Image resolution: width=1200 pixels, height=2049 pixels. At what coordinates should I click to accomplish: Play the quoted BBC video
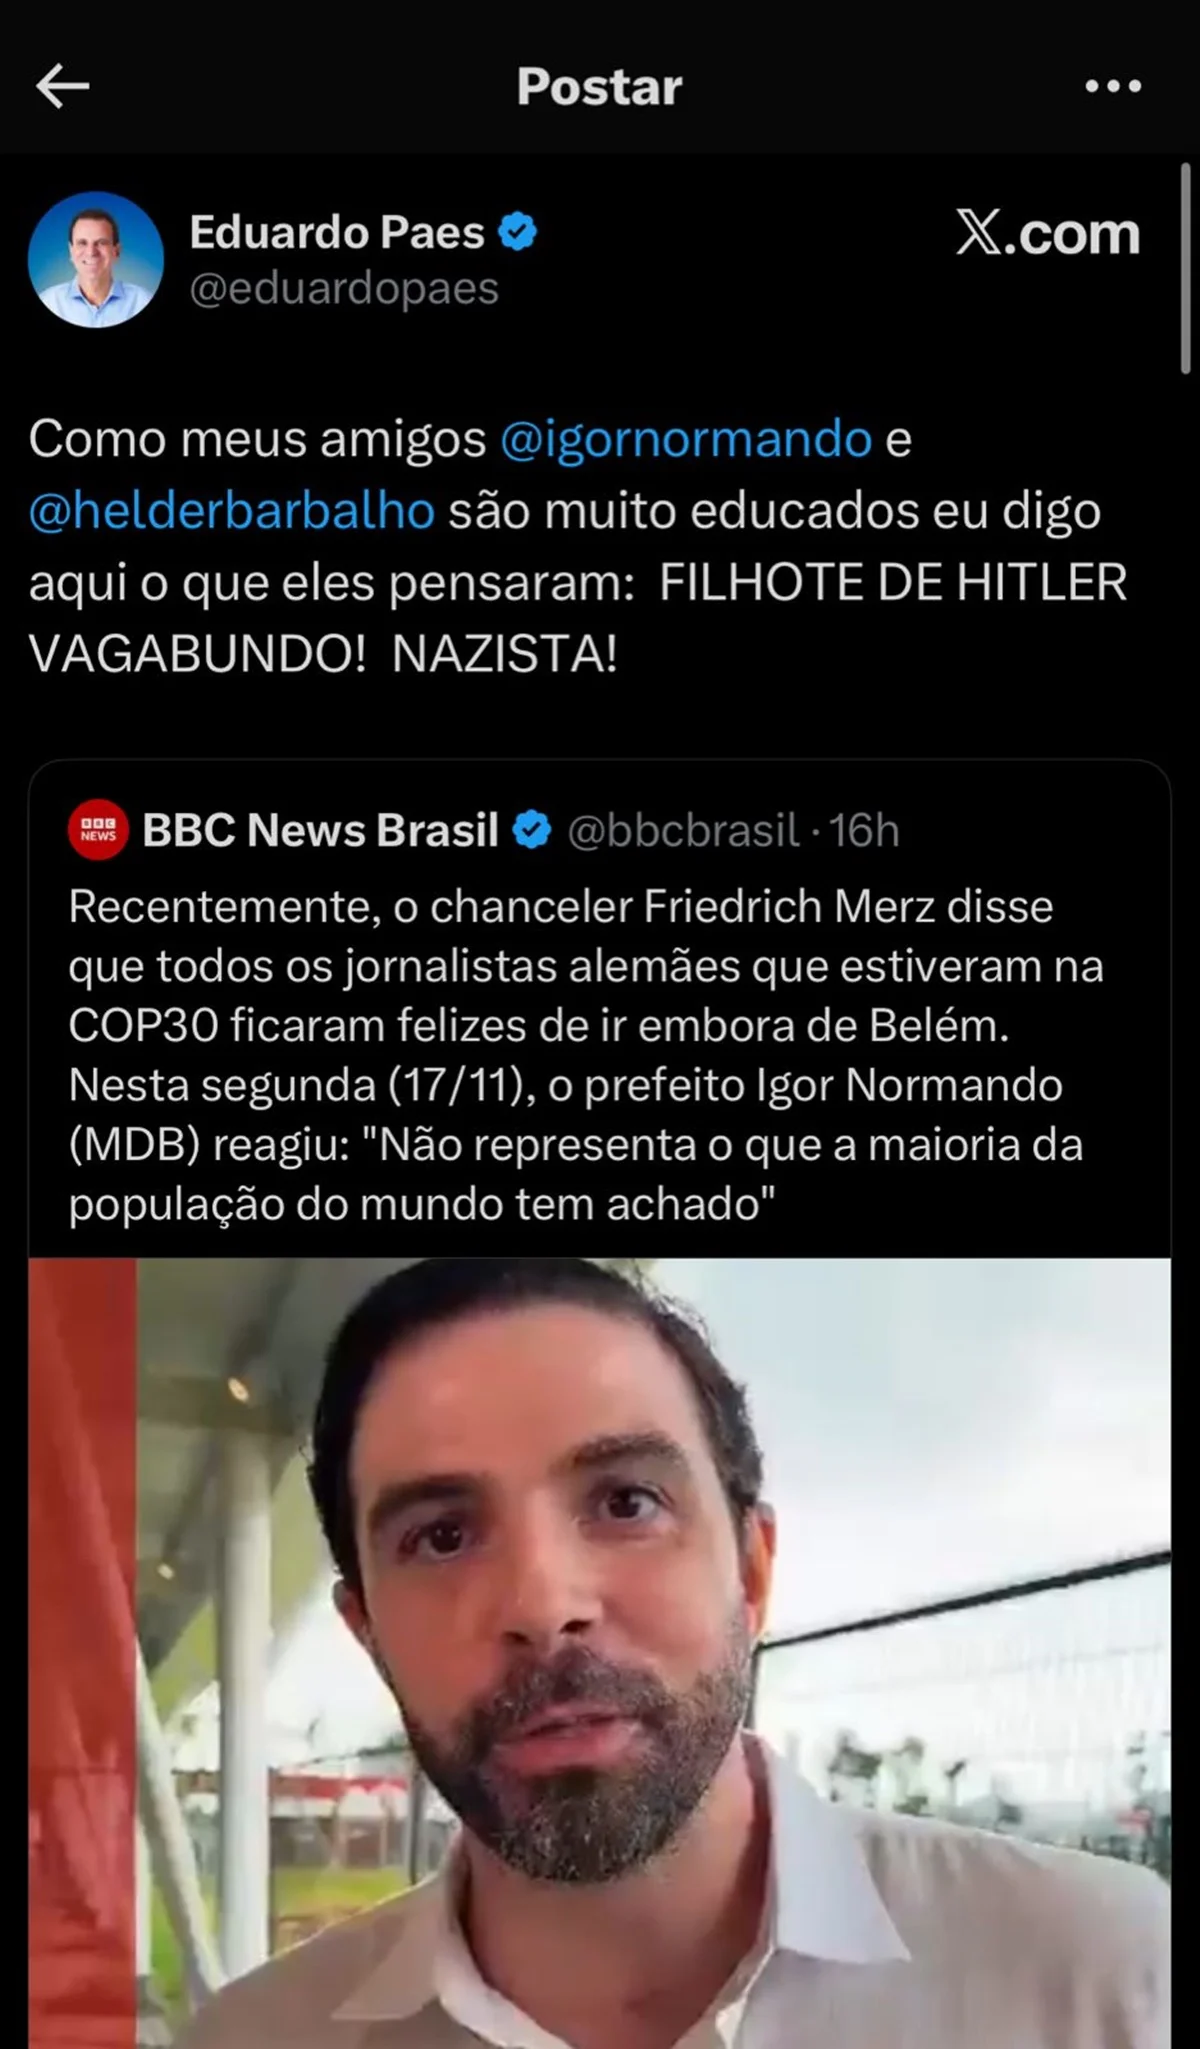(x=600, y=1653)
